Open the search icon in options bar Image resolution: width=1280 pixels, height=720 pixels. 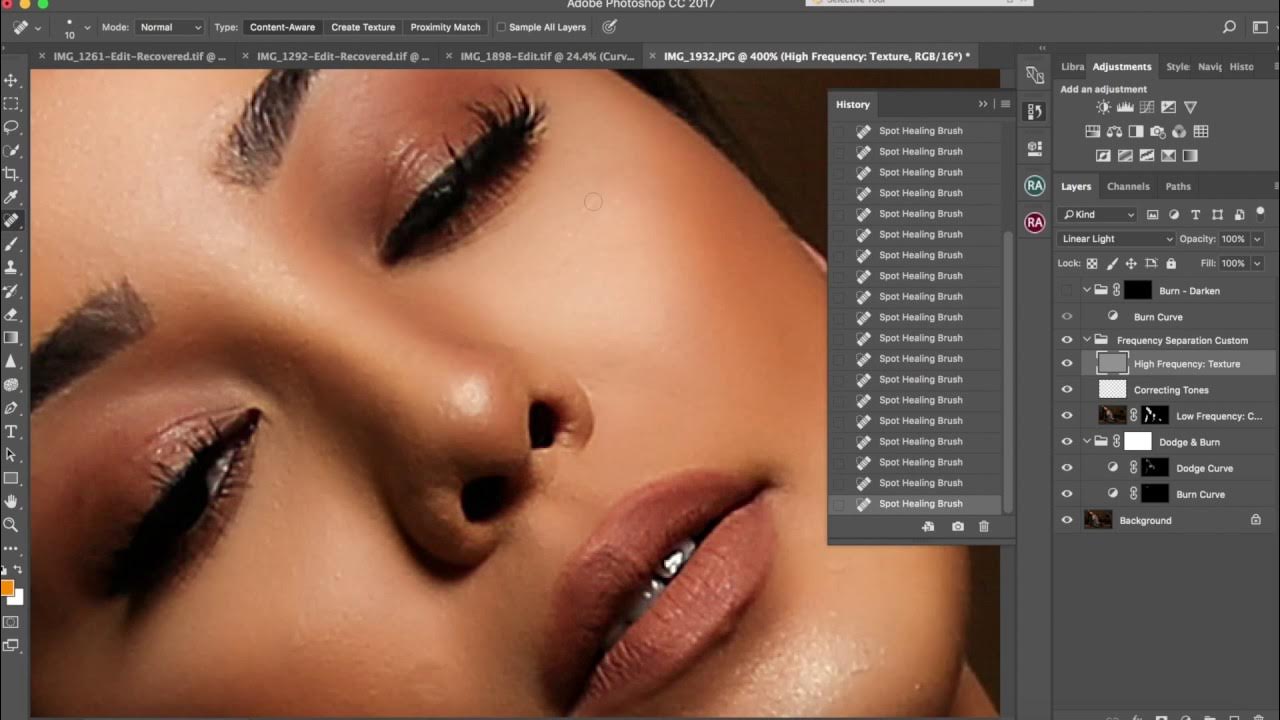tap(1230, 27)
